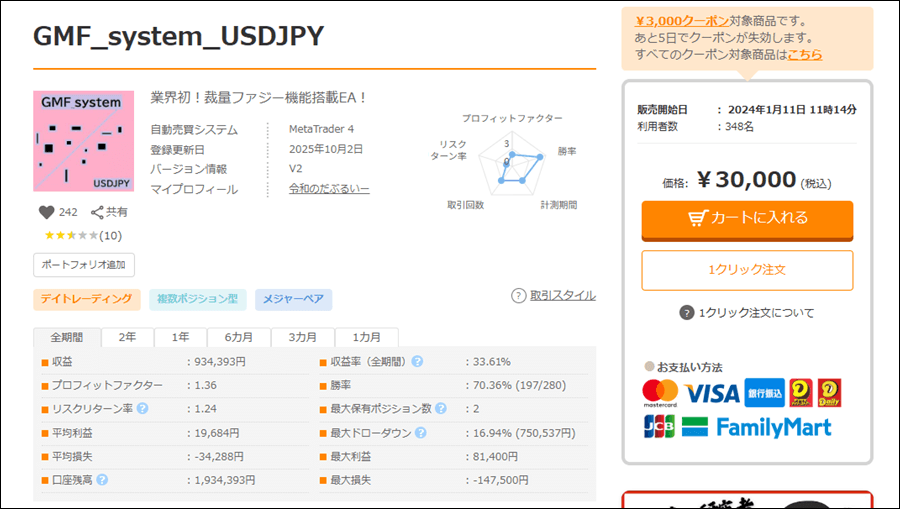
Task: Click the 19,684円 average profit value
Action: pyautogui.click(x=216, y=433)
